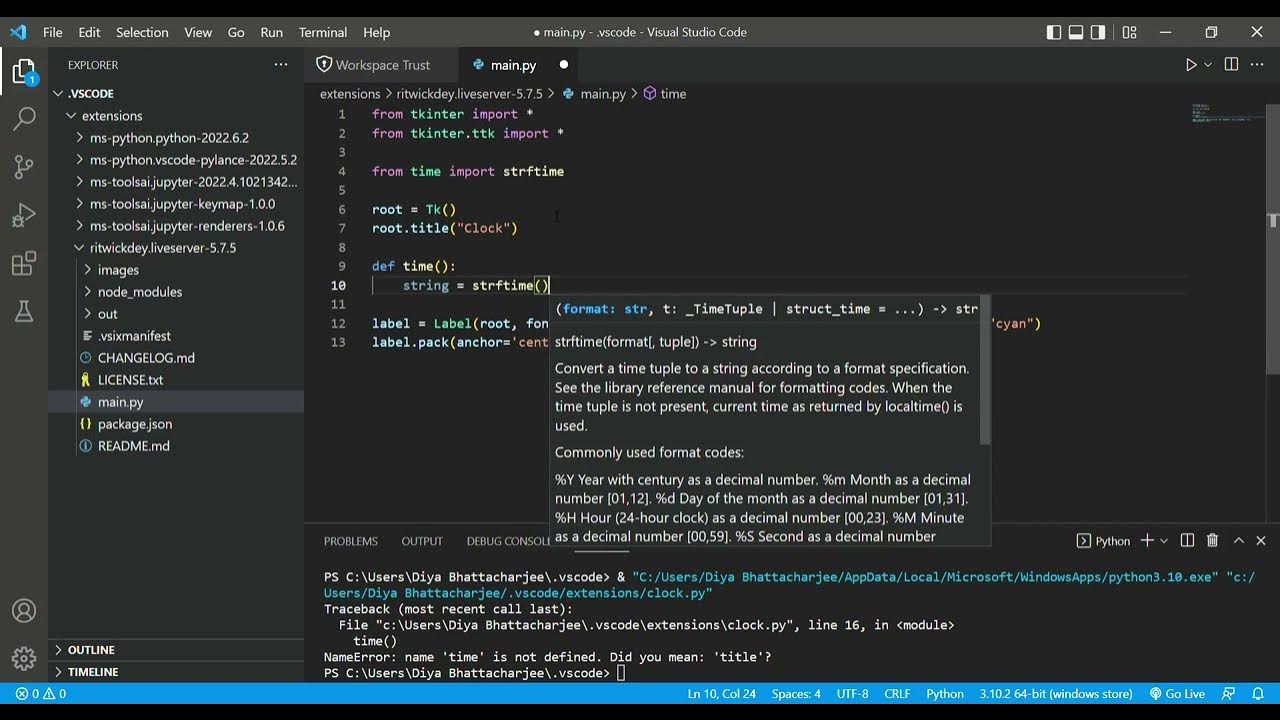
Task: Open the Run and Debug view
Action: coord(24,215)
